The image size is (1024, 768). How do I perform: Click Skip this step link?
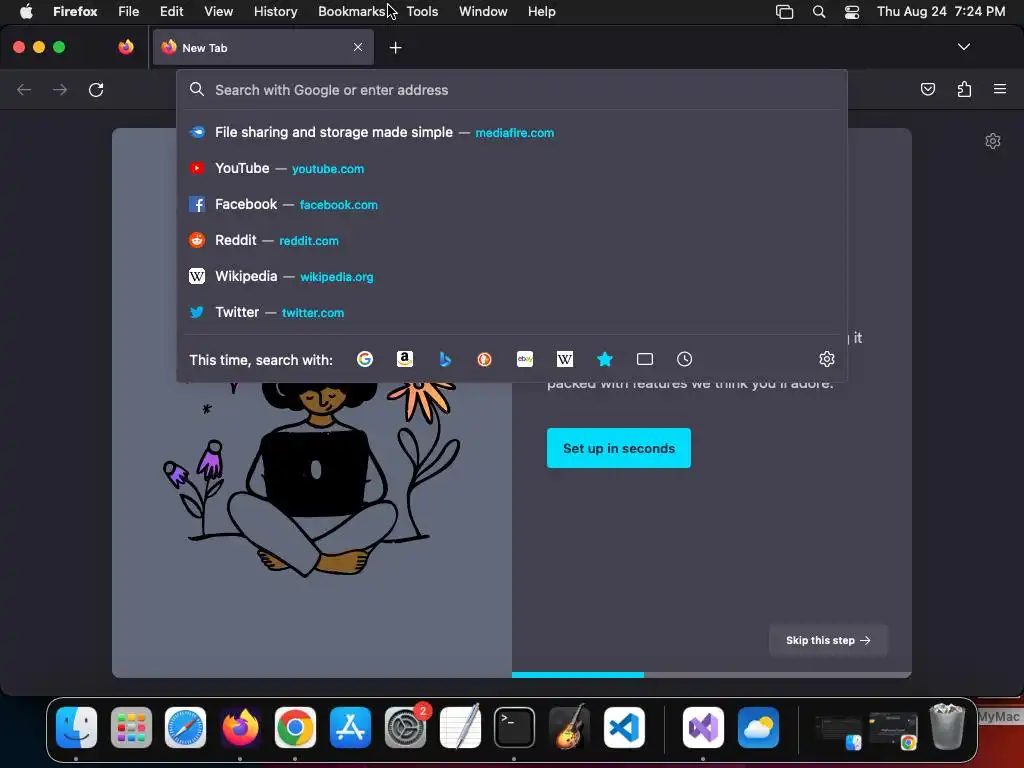pos(827,640)
